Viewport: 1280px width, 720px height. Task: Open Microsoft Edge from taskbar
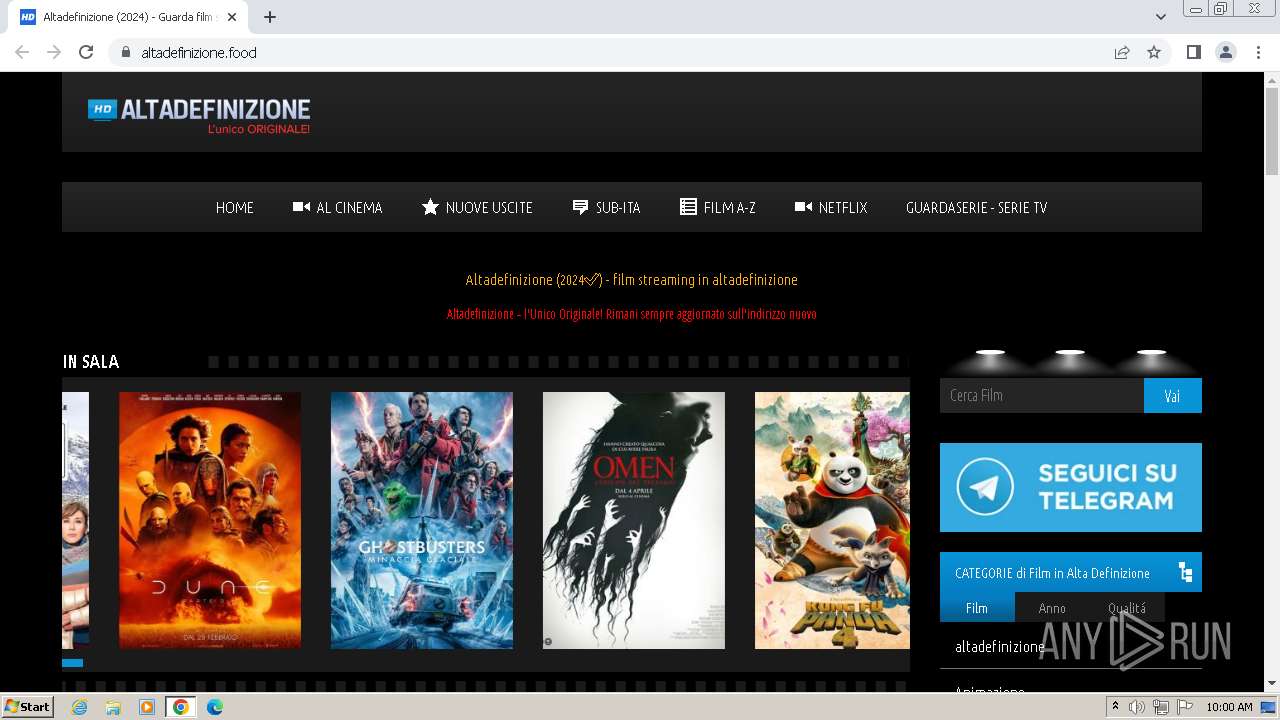tap(215, 707)
